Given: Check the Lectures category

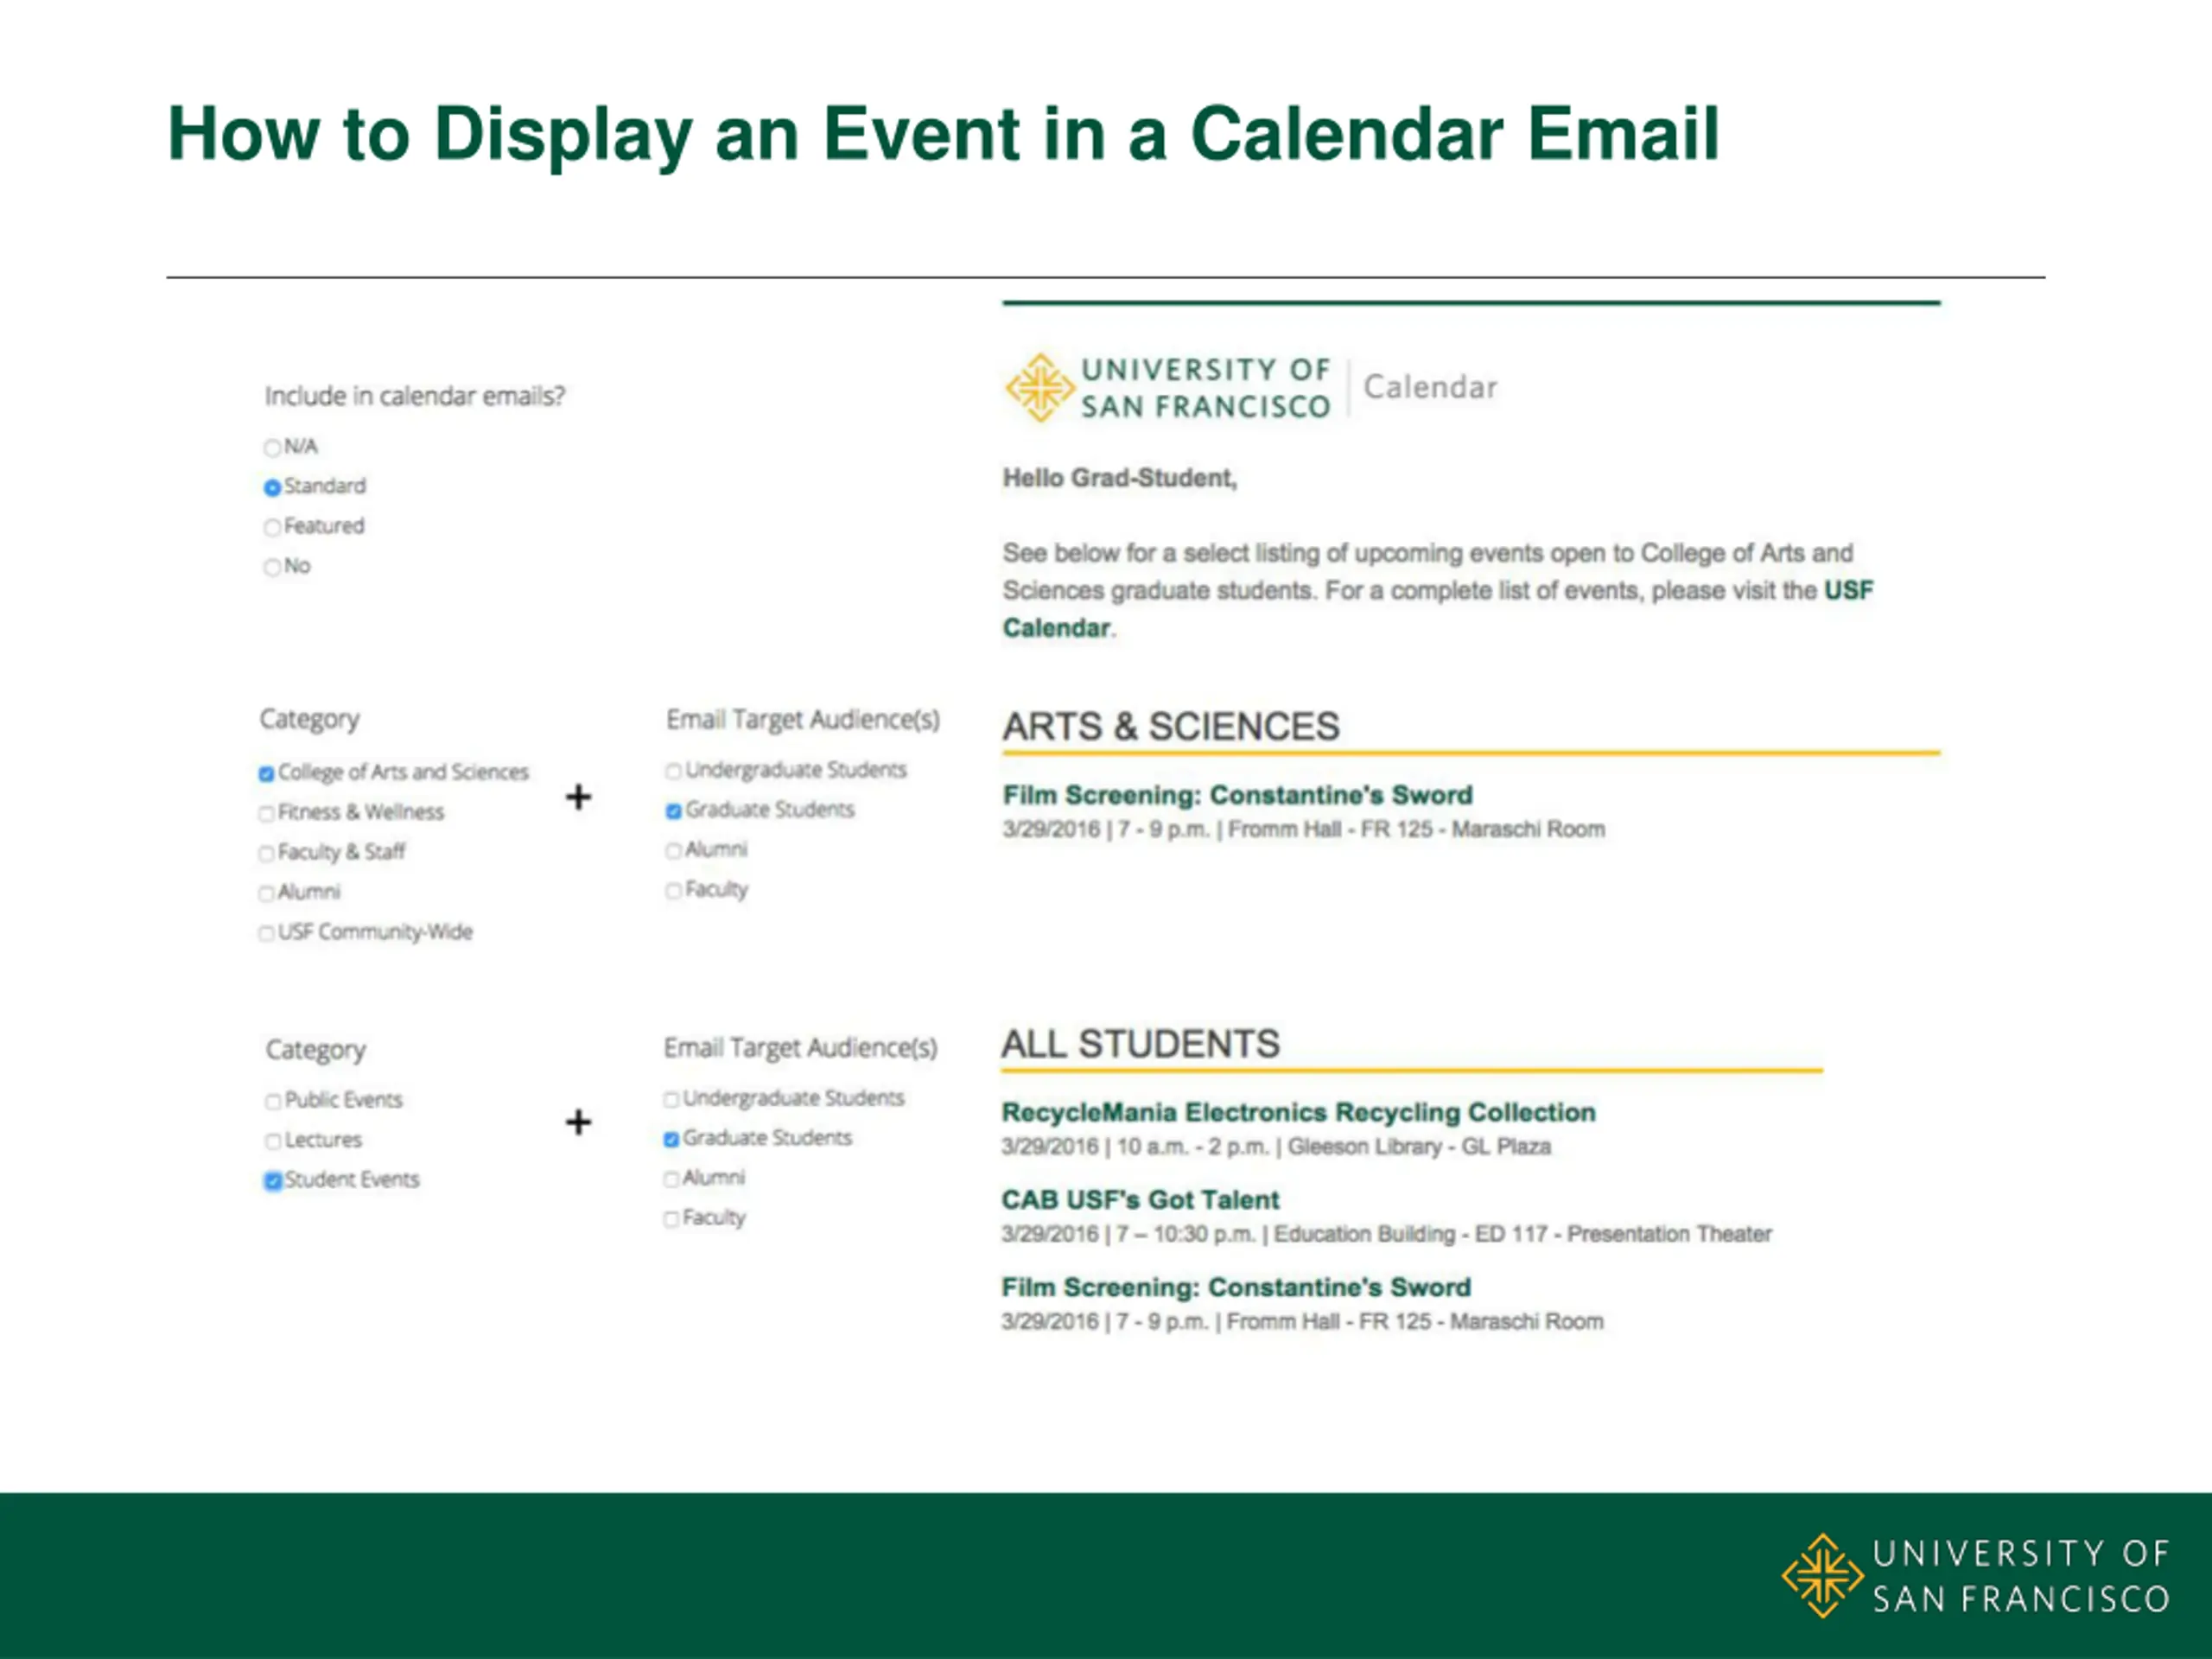Looking at the screenshot, I should 273,1141.
